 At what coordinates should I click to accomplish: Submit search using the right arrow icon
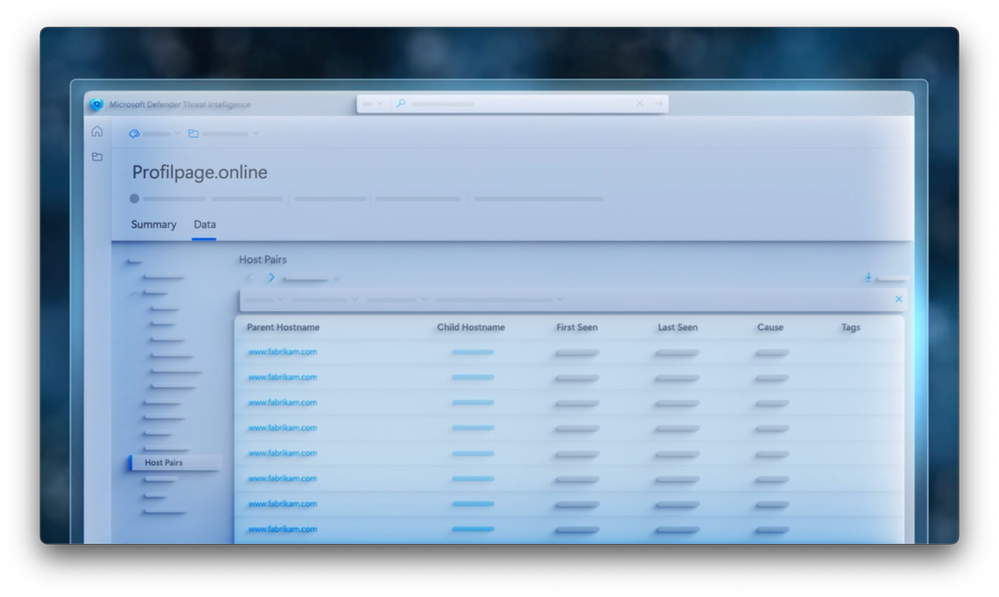pyautogui.click(x=658, y=103)
